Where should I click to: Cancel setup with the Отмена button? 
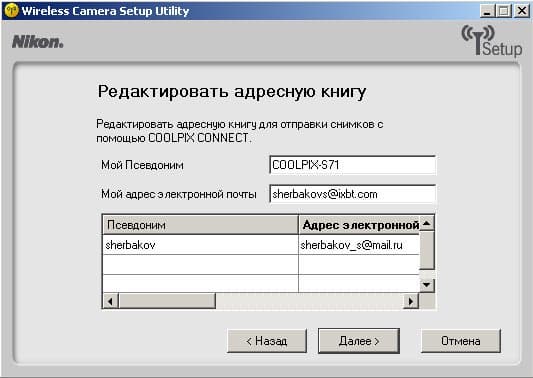(x=461, y=341)
